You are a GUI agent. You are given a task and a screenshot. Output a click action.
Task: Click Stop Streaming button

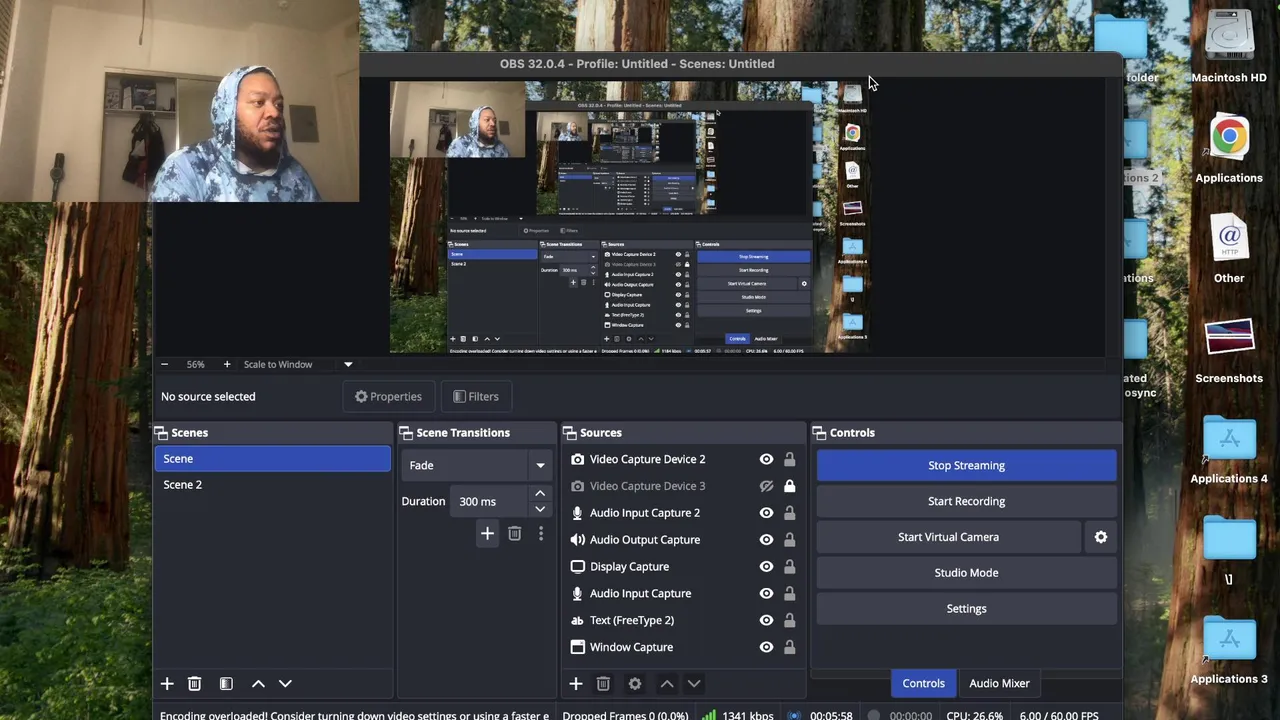coord(966,465)
